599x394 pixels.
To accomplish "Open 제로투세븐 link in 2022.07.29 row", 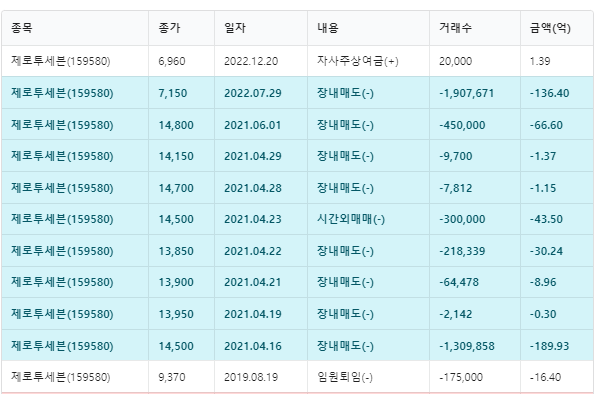I will click(x=62, y=93).
